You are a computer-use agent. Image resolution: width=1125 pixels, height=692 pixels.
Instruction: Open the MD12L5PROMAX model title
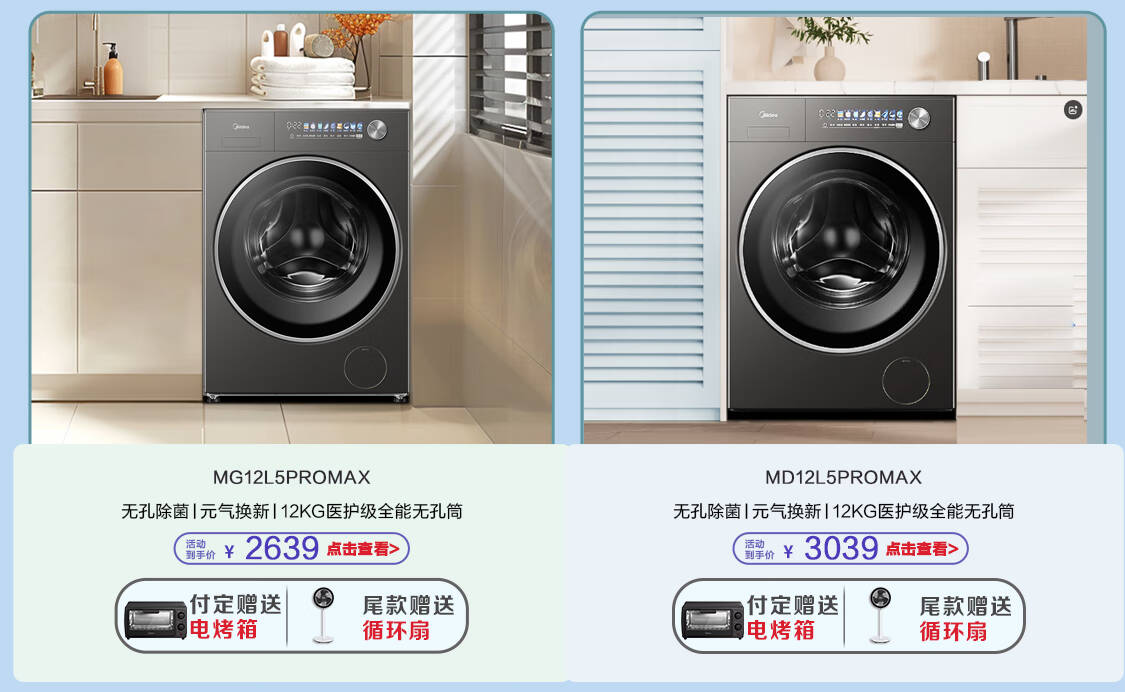tap(843, 477)
